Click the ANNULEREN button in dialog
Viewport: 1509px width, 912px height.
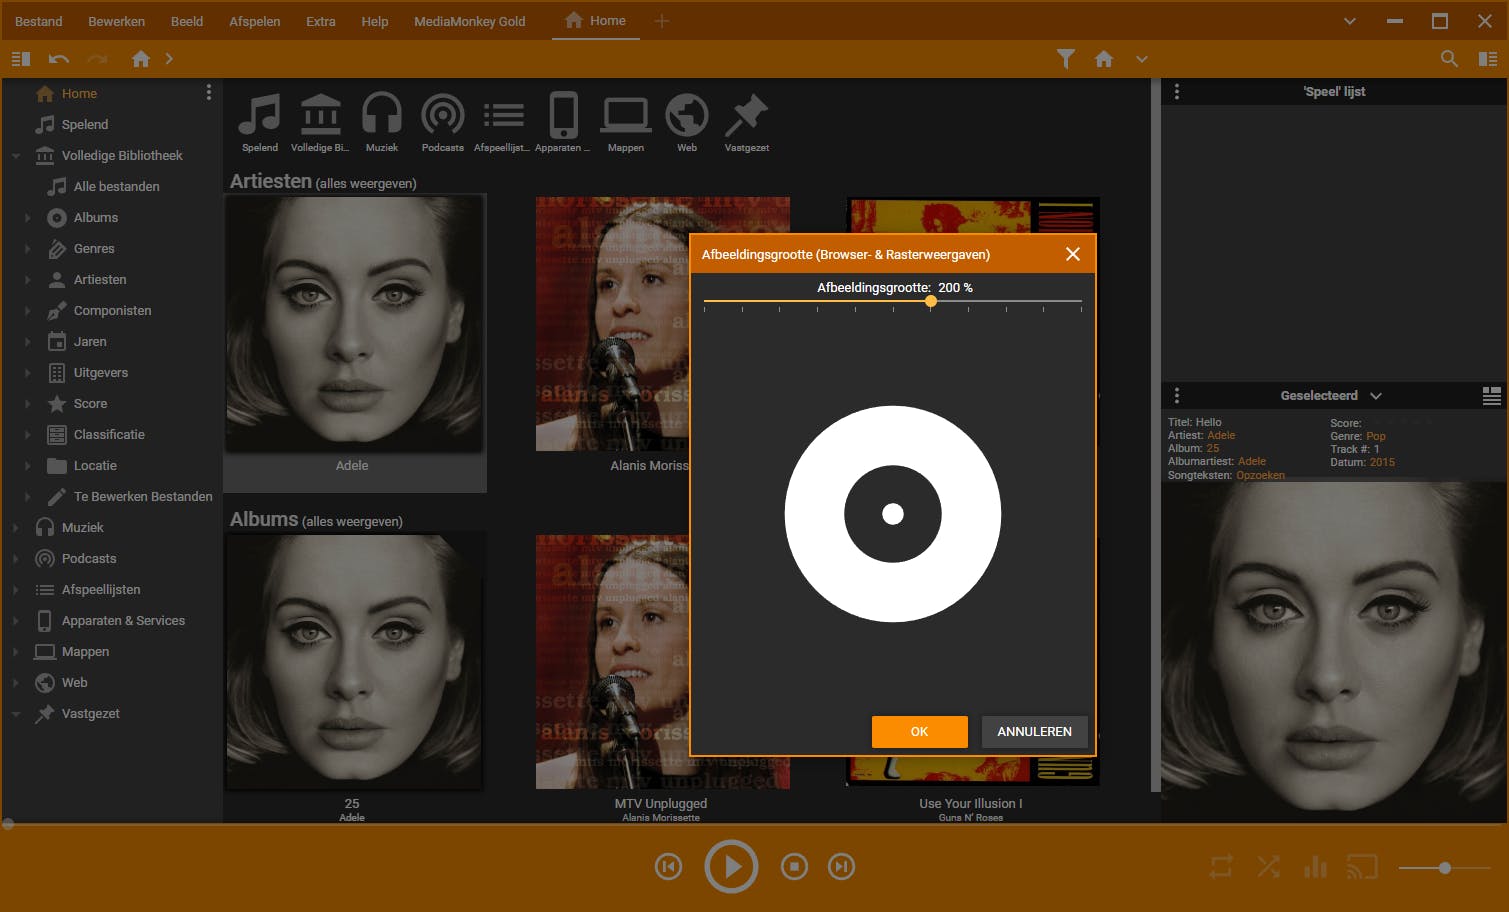click(x=1034, y=732)
